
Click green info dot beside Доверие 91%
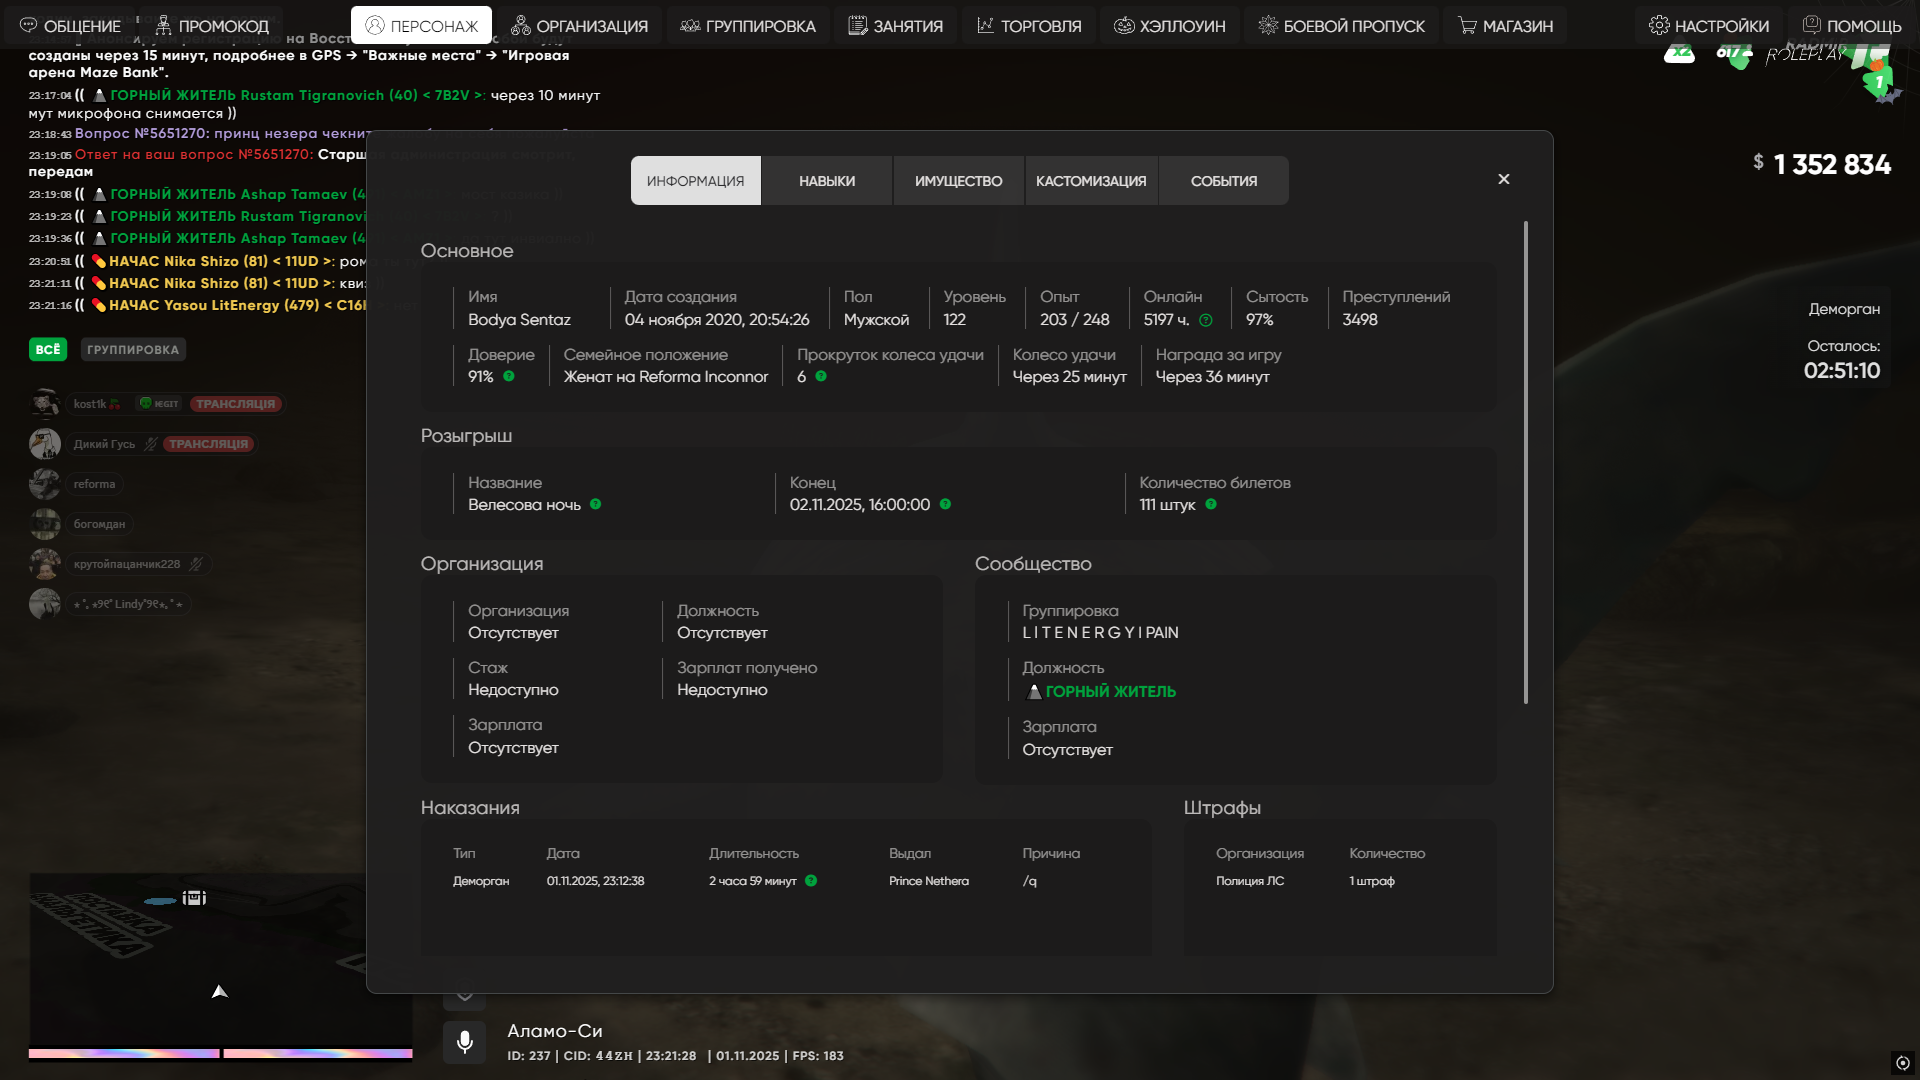pos(509,376)
